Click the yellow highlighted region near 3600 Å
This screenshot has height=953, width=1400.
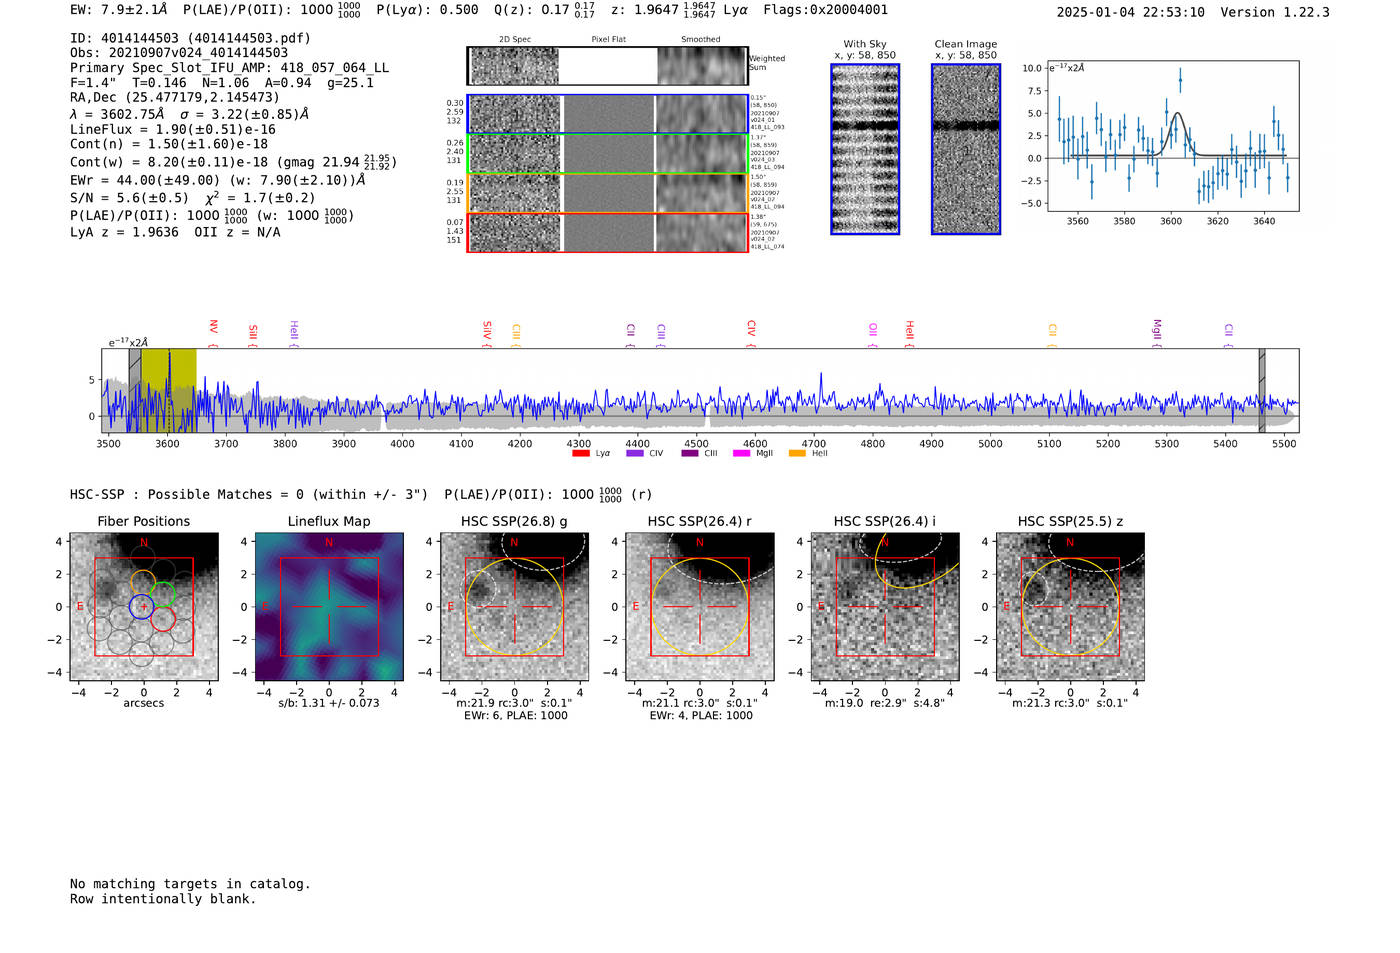(168, 390)
